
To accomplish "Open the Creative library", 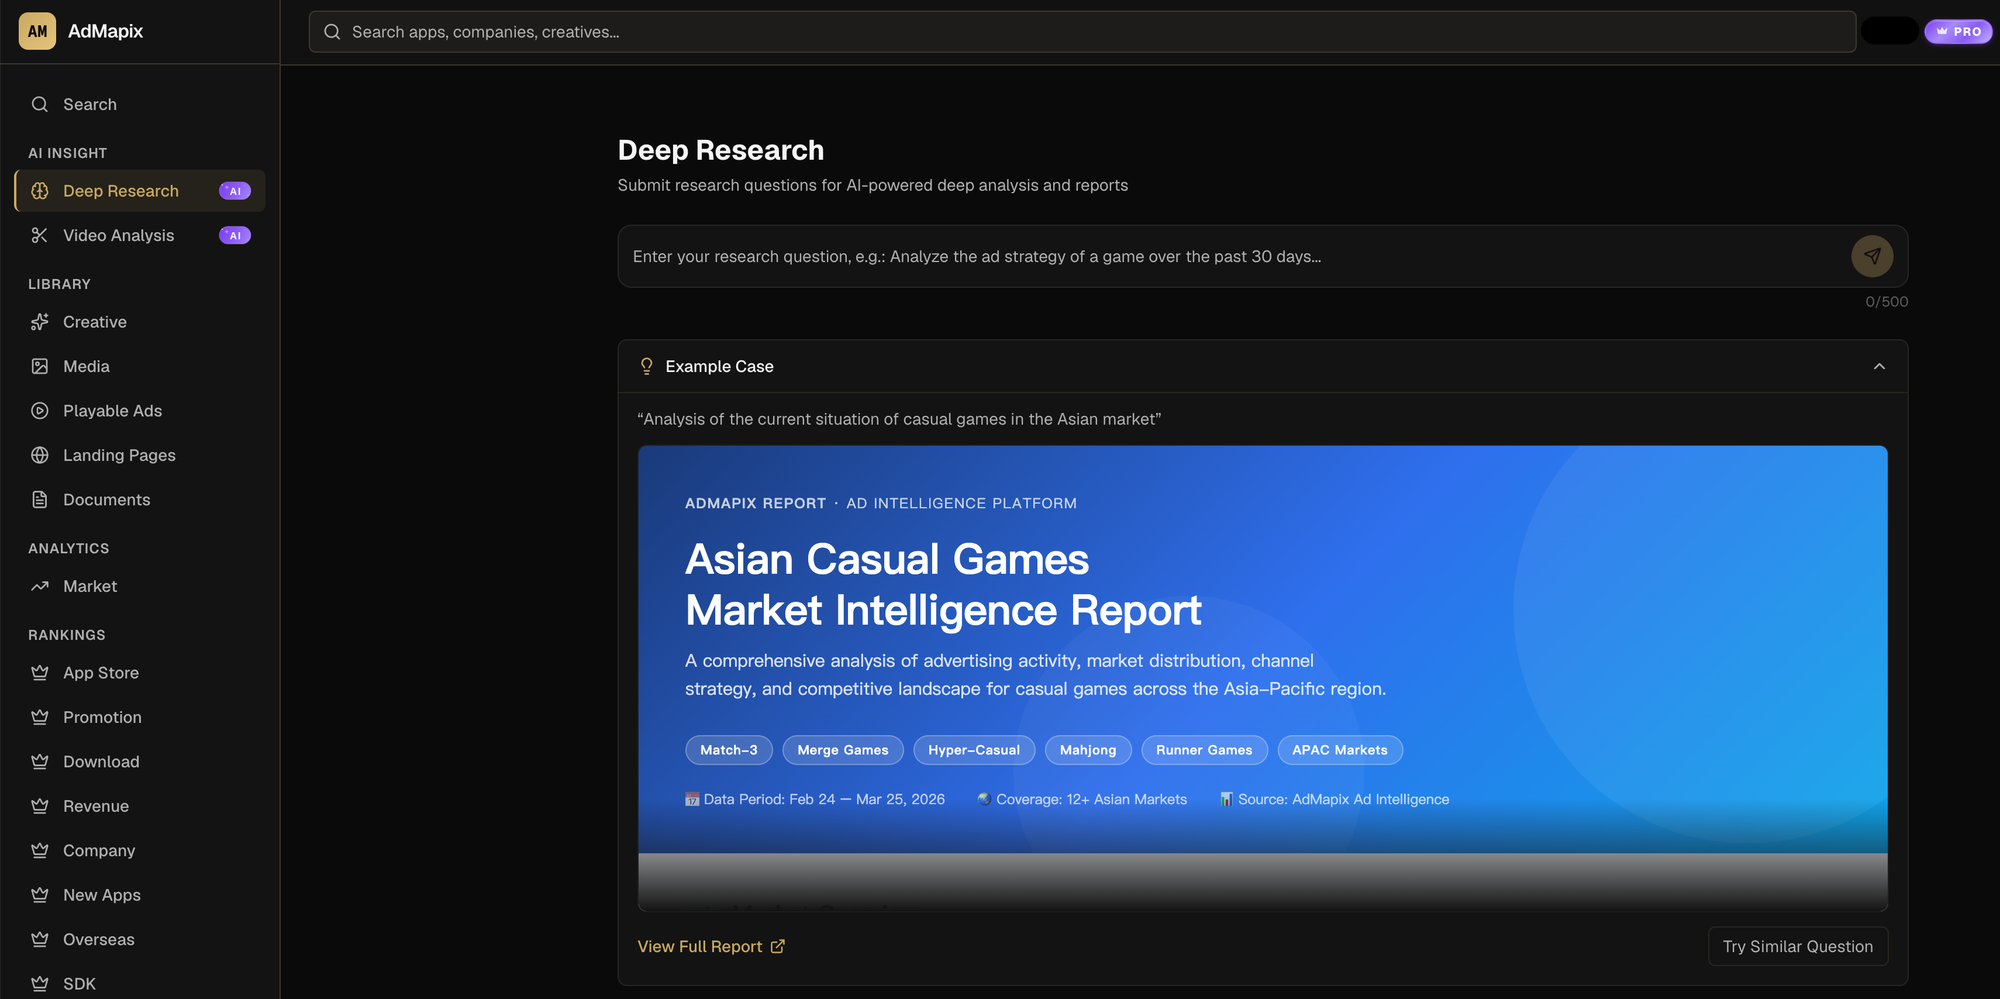I will [x=94, y=321].
